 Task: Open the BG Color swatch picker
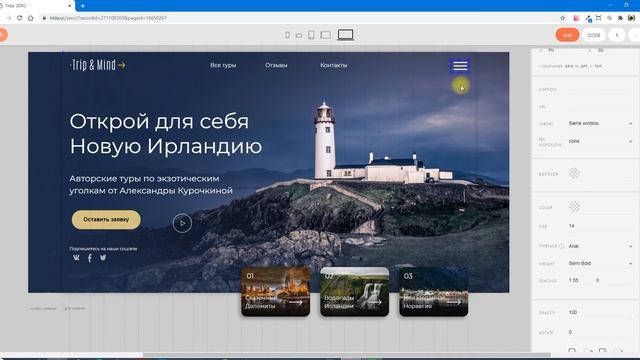(574, 173)
